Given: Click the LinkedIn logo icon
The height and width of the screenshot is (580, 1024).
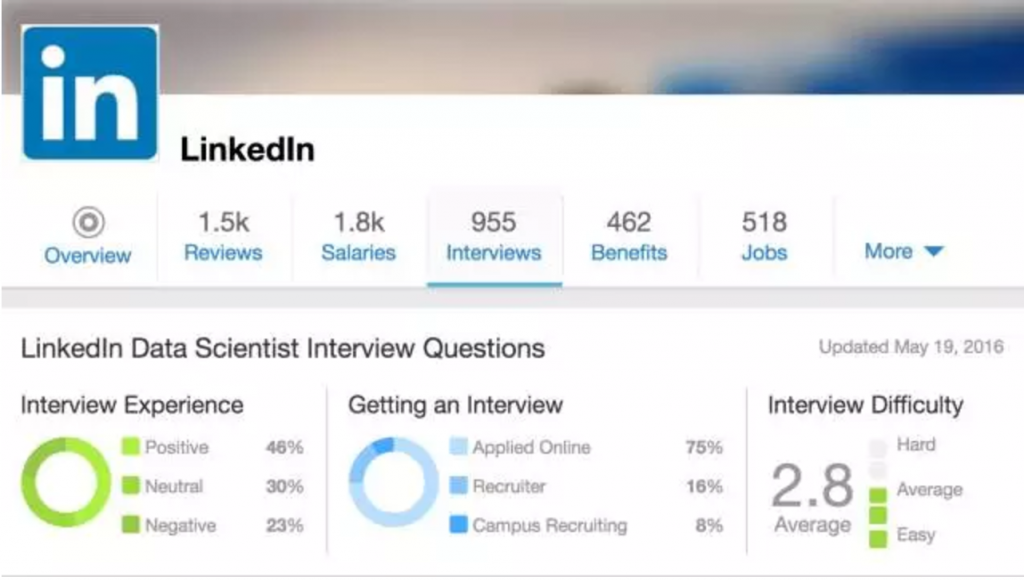Looking at the screenshot, I should (90, 92).
